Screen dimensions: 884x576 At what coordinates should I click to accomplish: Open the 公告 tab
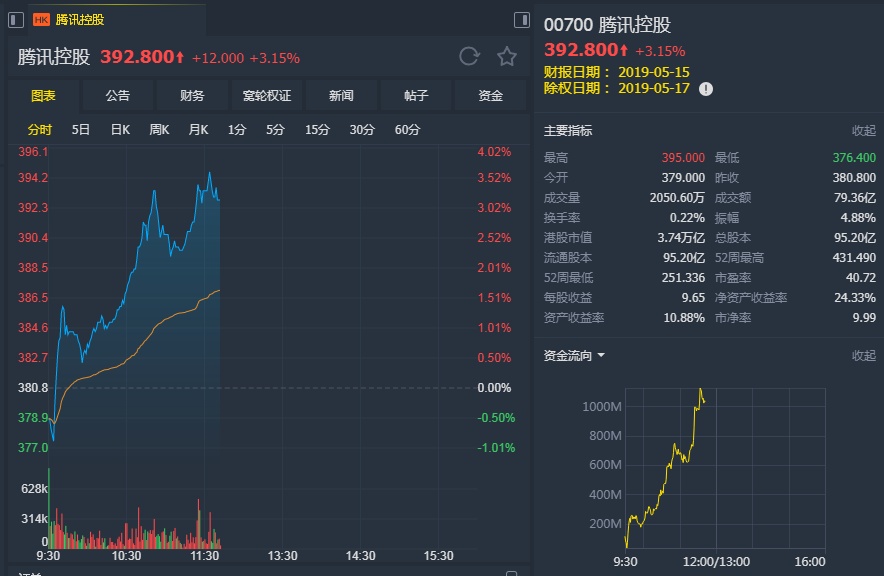coord(117,96)
